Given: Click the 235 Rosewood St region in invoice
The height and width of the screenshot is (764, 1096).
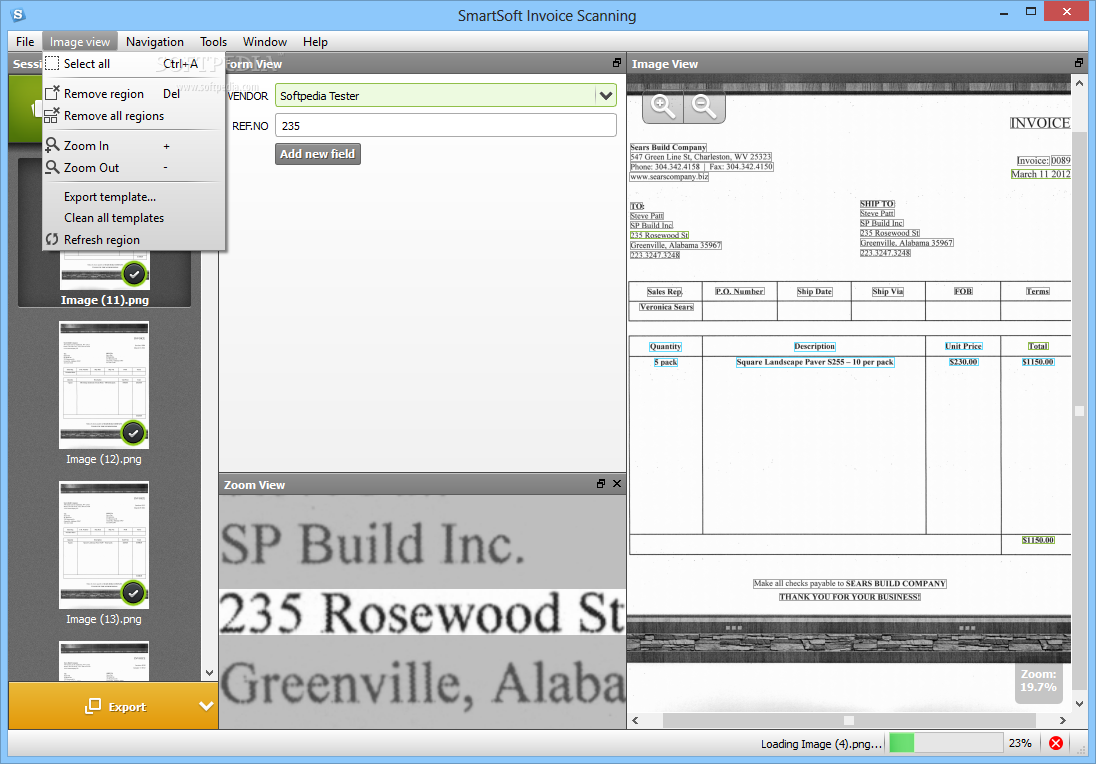Looking at the screenshot, I should tap(659, 235).
